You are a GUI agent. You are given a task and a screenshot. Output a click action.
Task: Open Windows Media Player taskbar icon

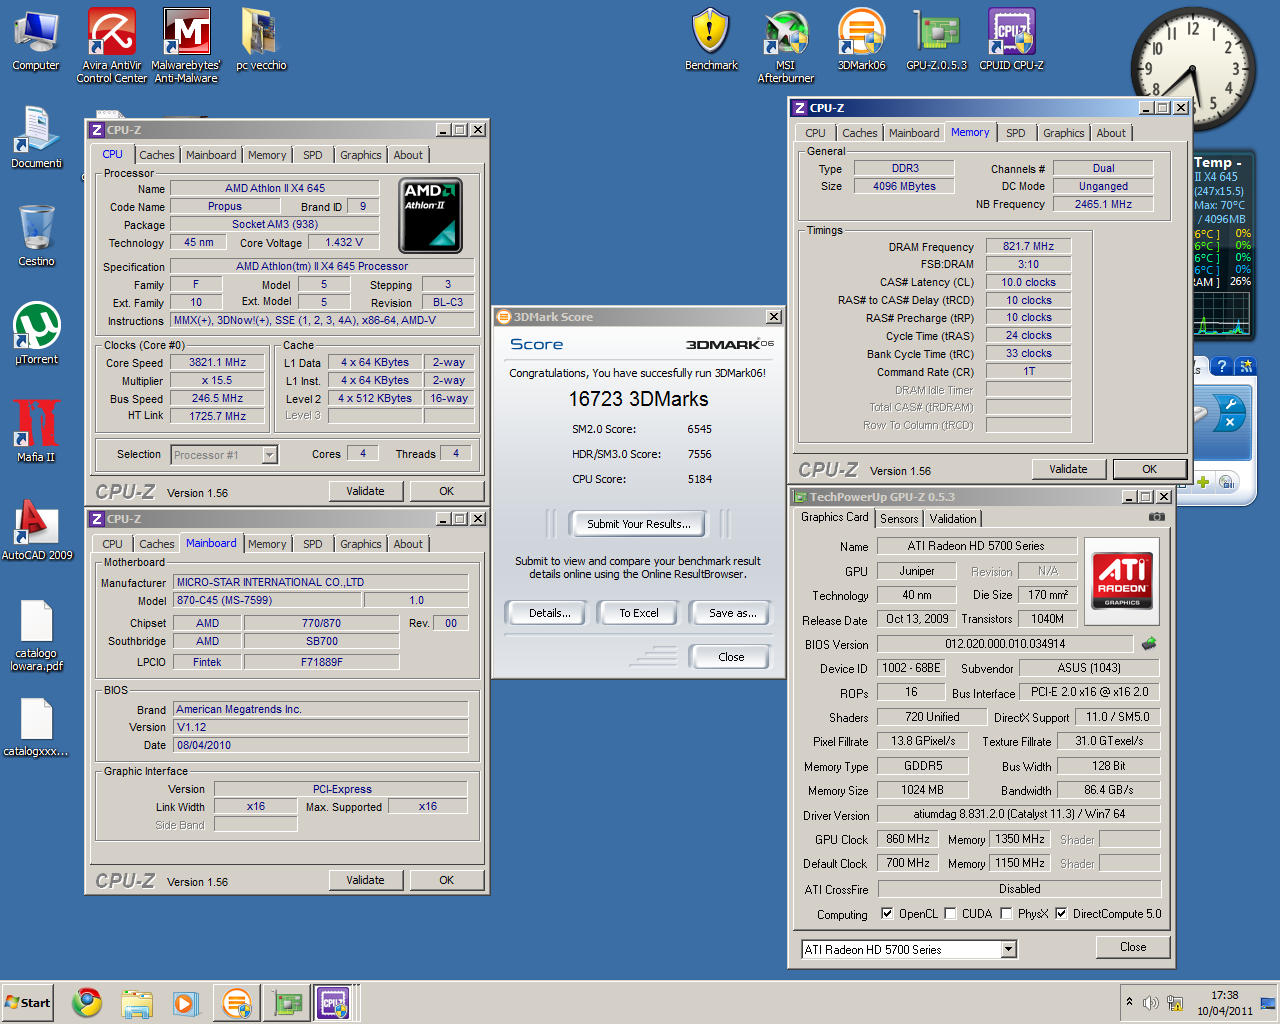(186, 1002)
